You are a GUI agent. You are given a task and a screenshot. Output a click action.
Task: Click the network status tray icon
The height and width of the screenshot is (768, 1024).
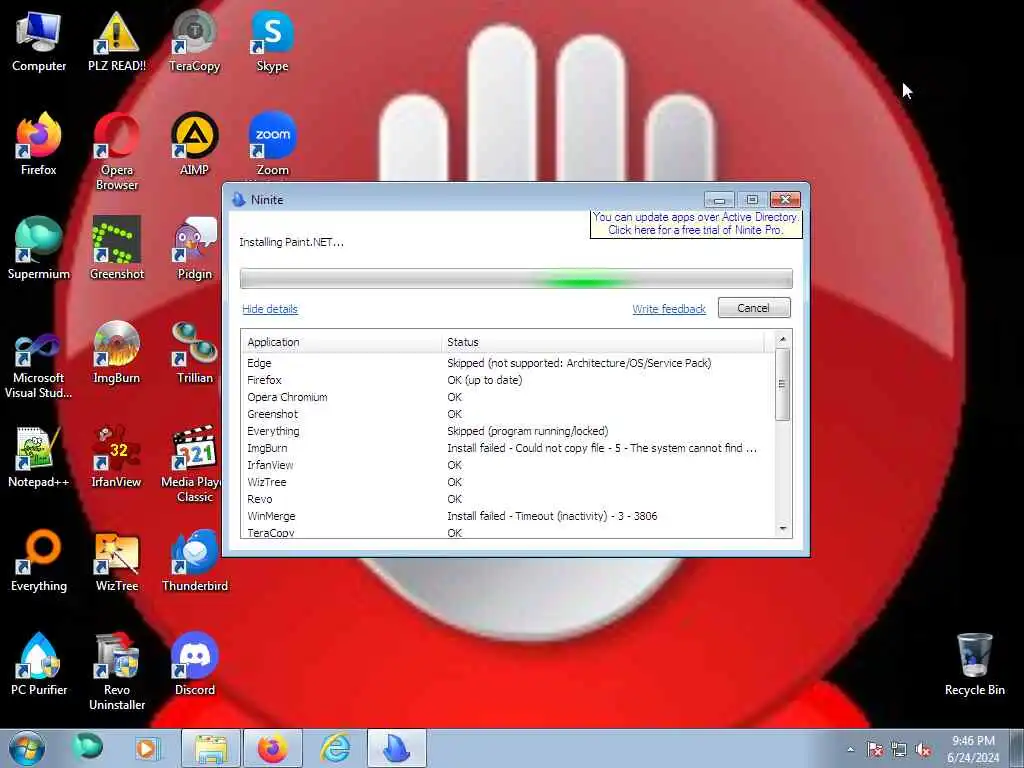point(899,750)
